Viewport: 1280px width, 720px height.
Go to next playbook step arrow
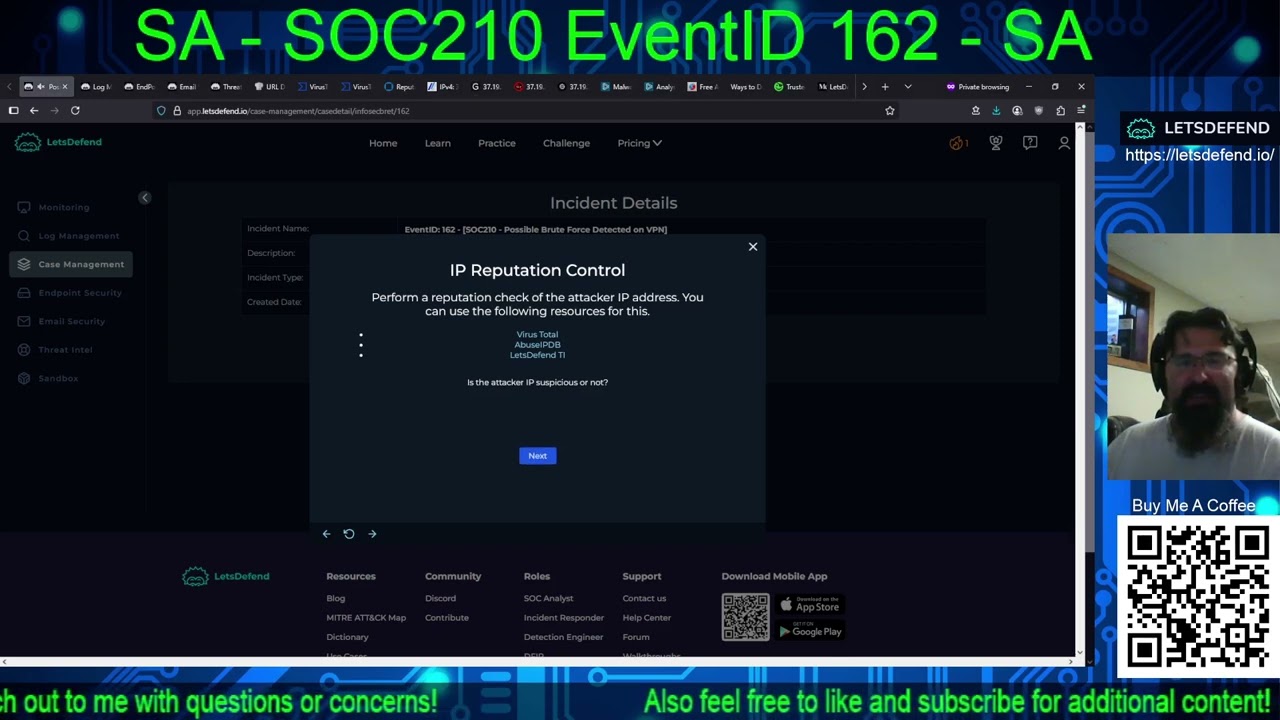[x=372, y=534]
